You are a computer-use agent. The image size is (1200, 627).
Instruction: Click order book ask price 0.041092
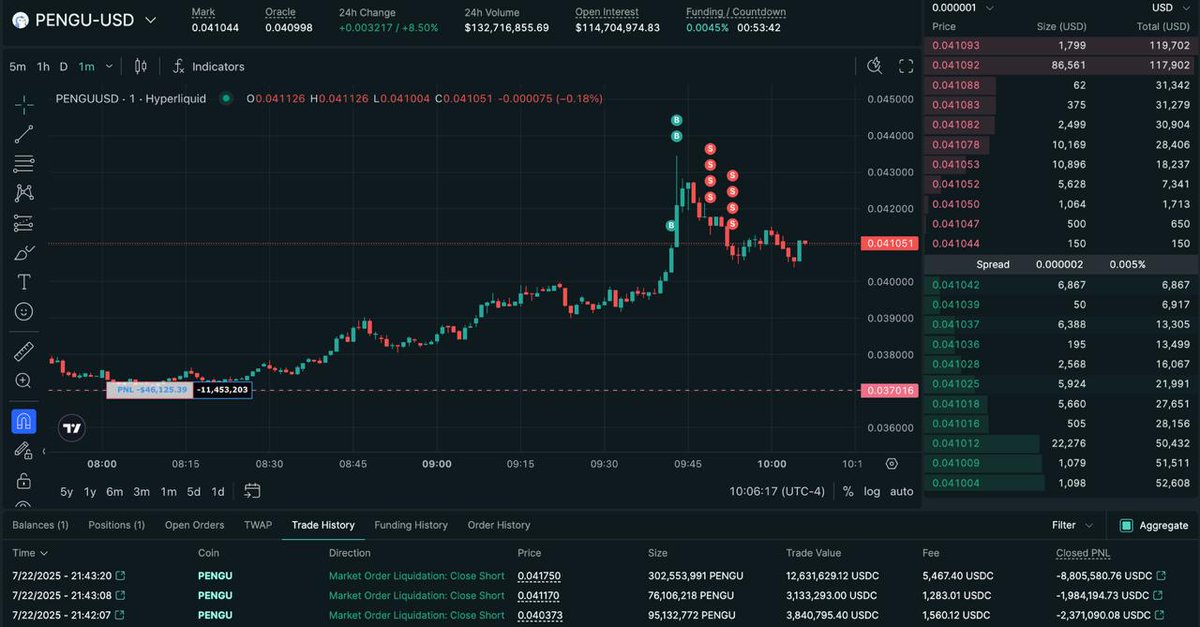[x=956, y=65]
